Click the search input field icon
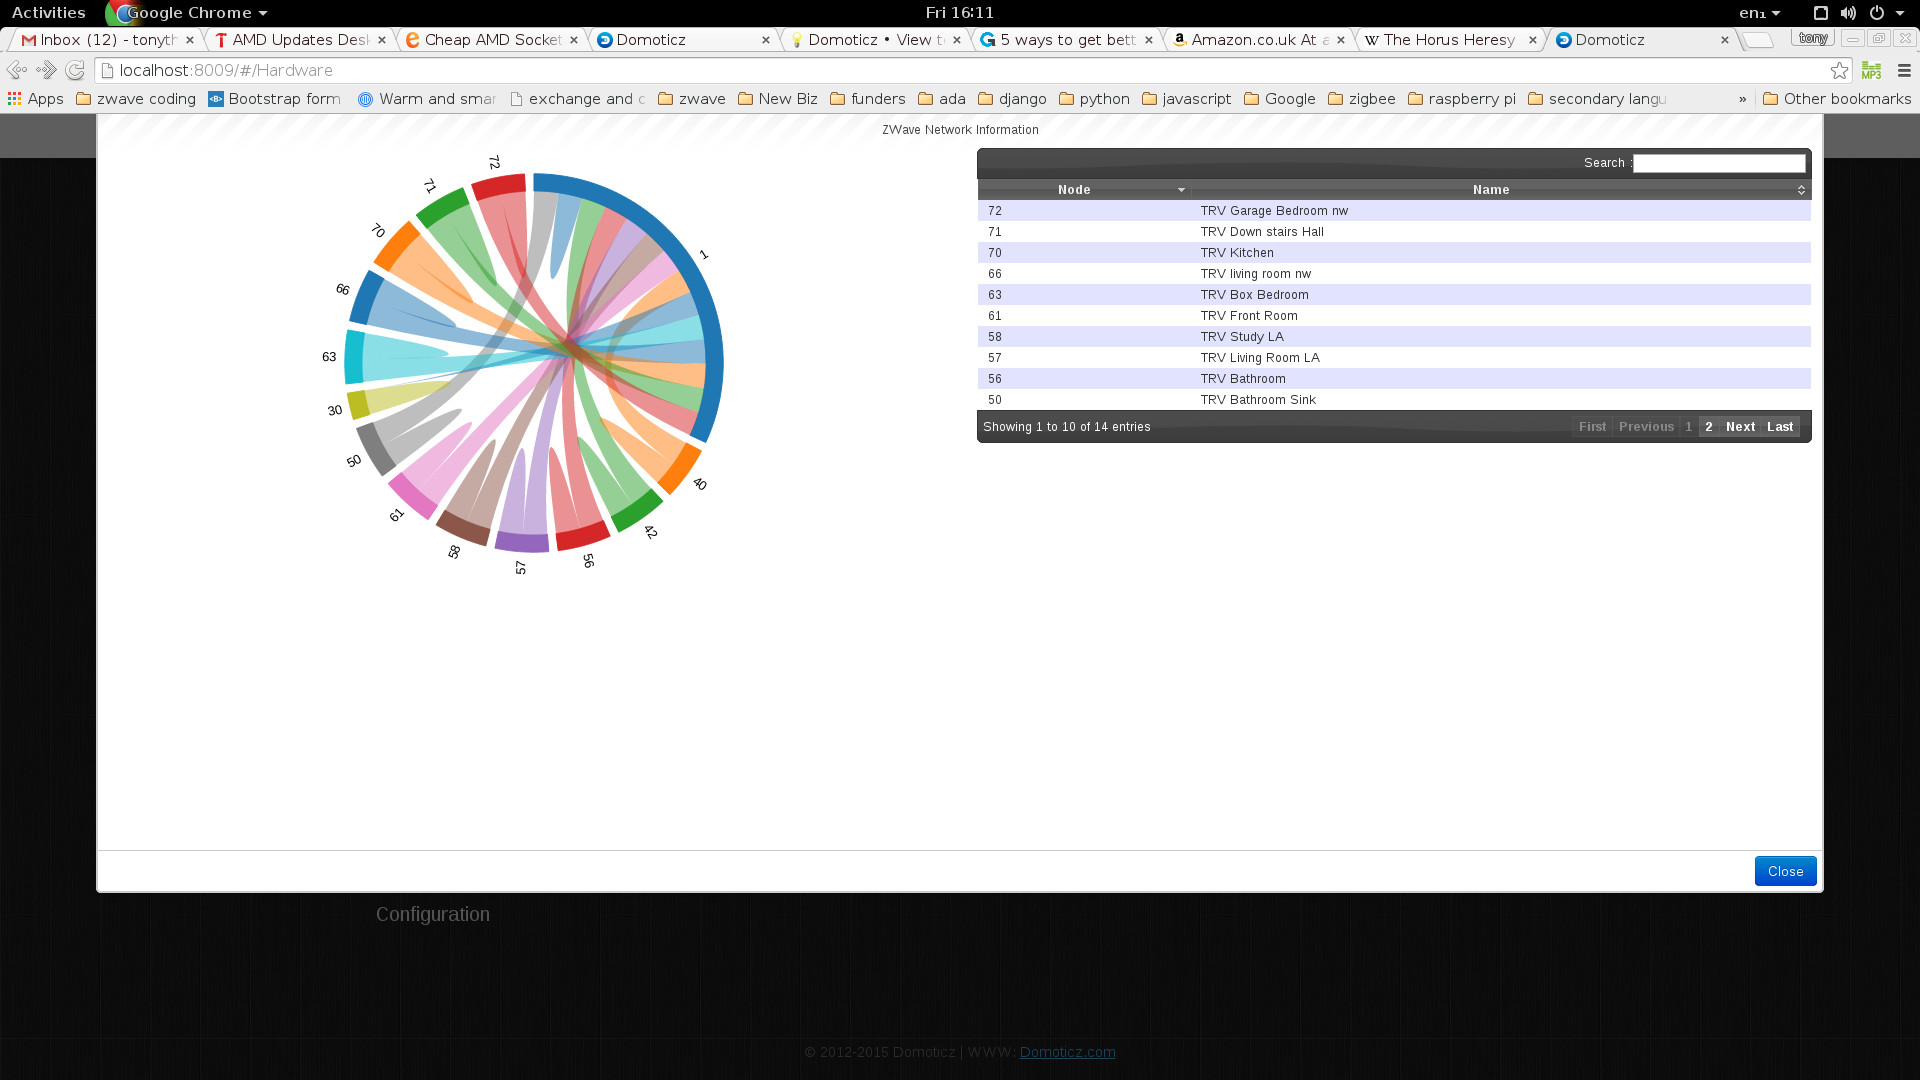The height and width of the screenshot is (1080, 1920). point(1721,162)
